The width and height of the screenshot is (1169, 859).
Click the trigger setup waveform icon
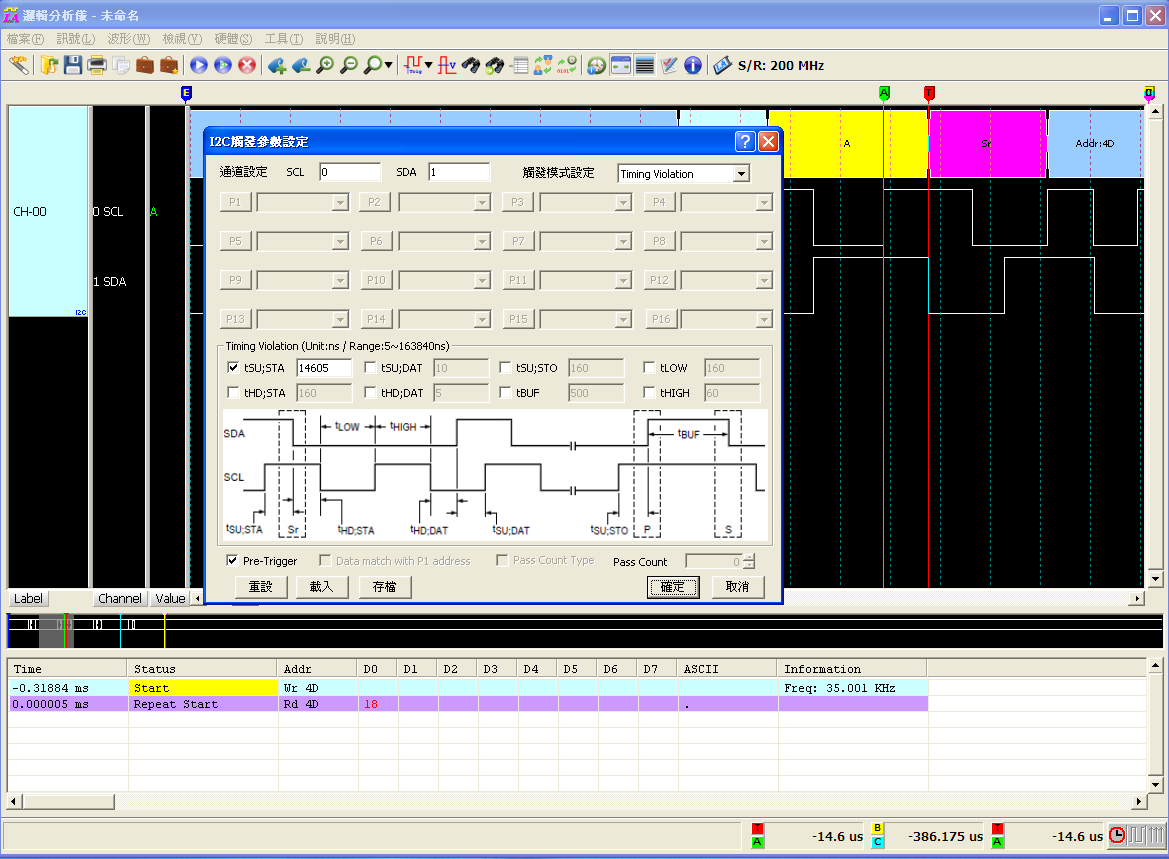tap(413, 66)
